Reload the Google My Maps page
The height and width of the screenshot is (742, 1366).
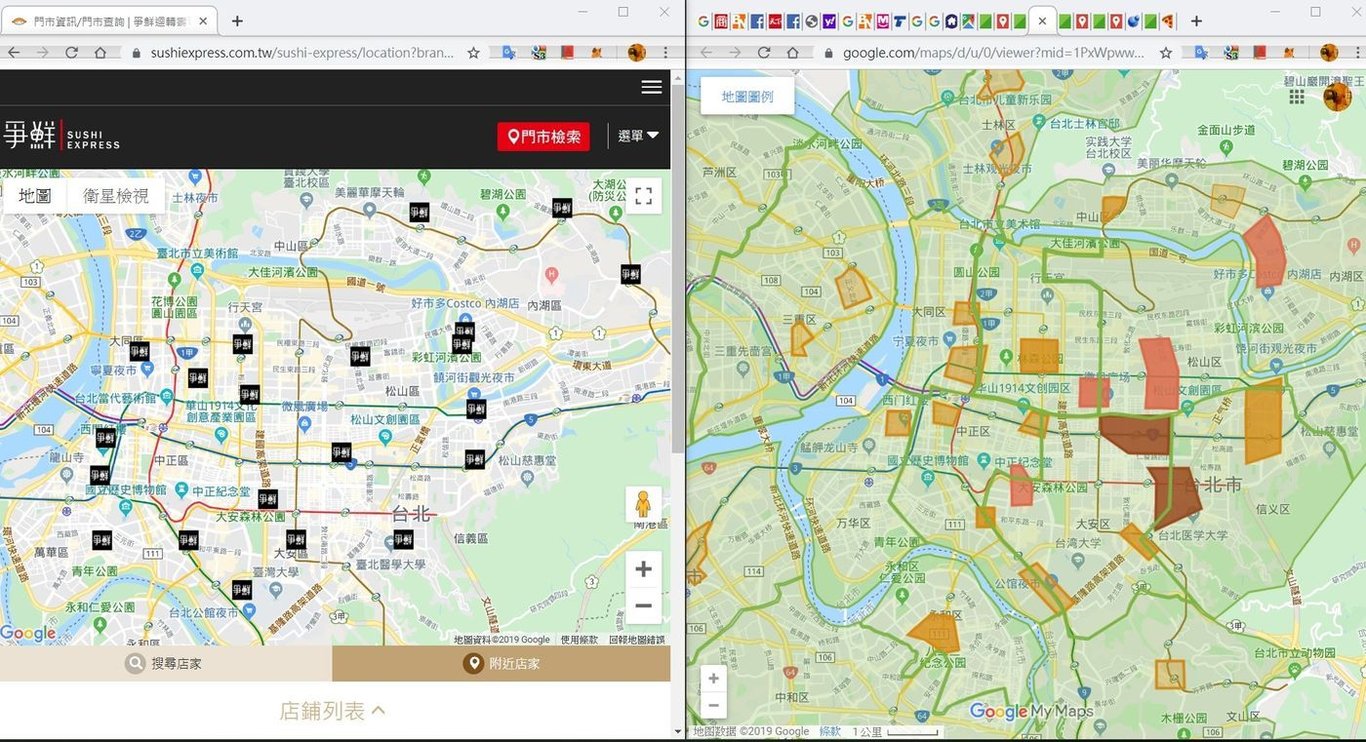point(763,52)
